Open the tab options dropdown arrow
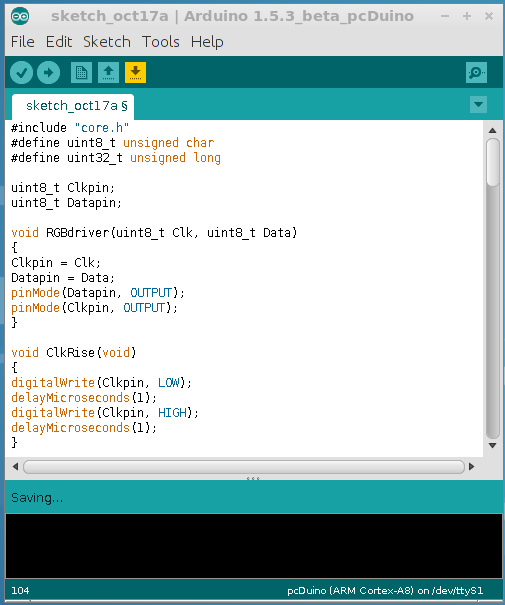 [478, 105]
